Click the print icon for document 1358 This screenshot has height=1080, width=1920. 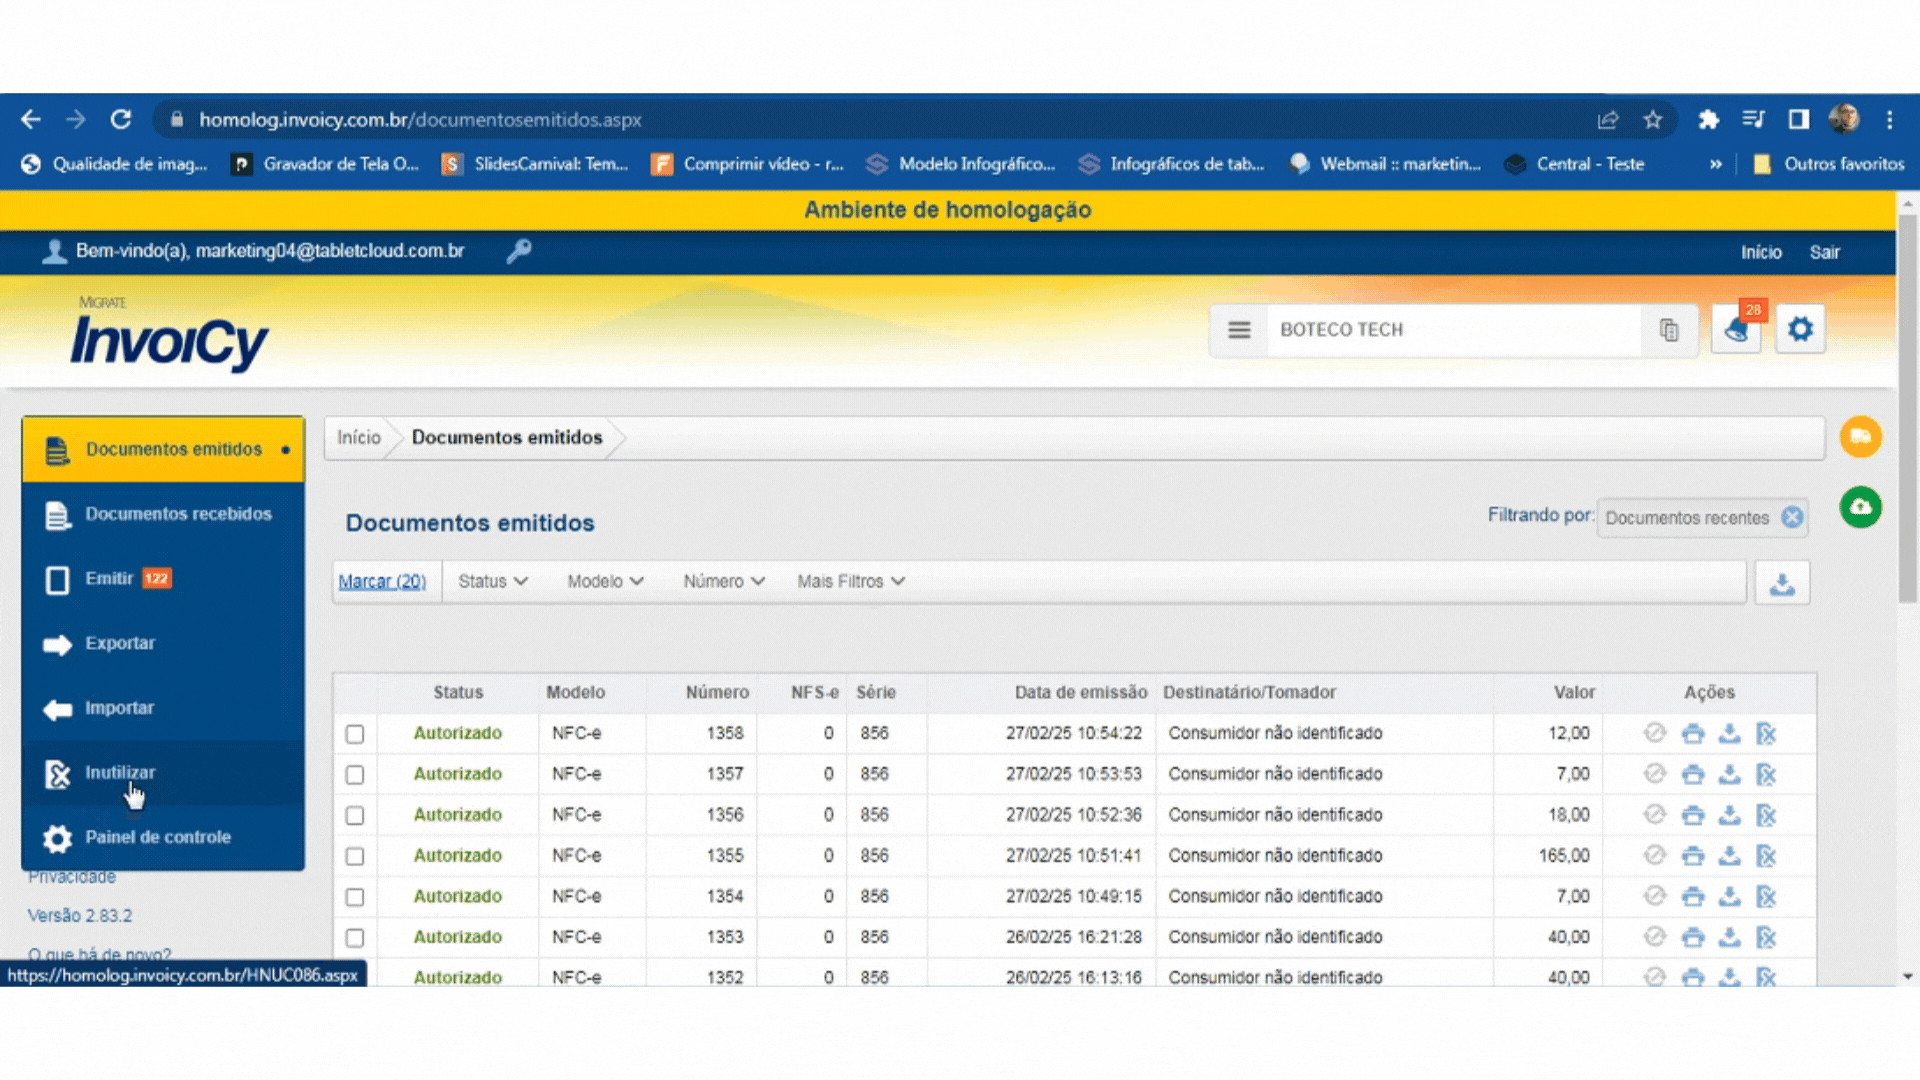pyautogui.click(x=1692, y=734)
